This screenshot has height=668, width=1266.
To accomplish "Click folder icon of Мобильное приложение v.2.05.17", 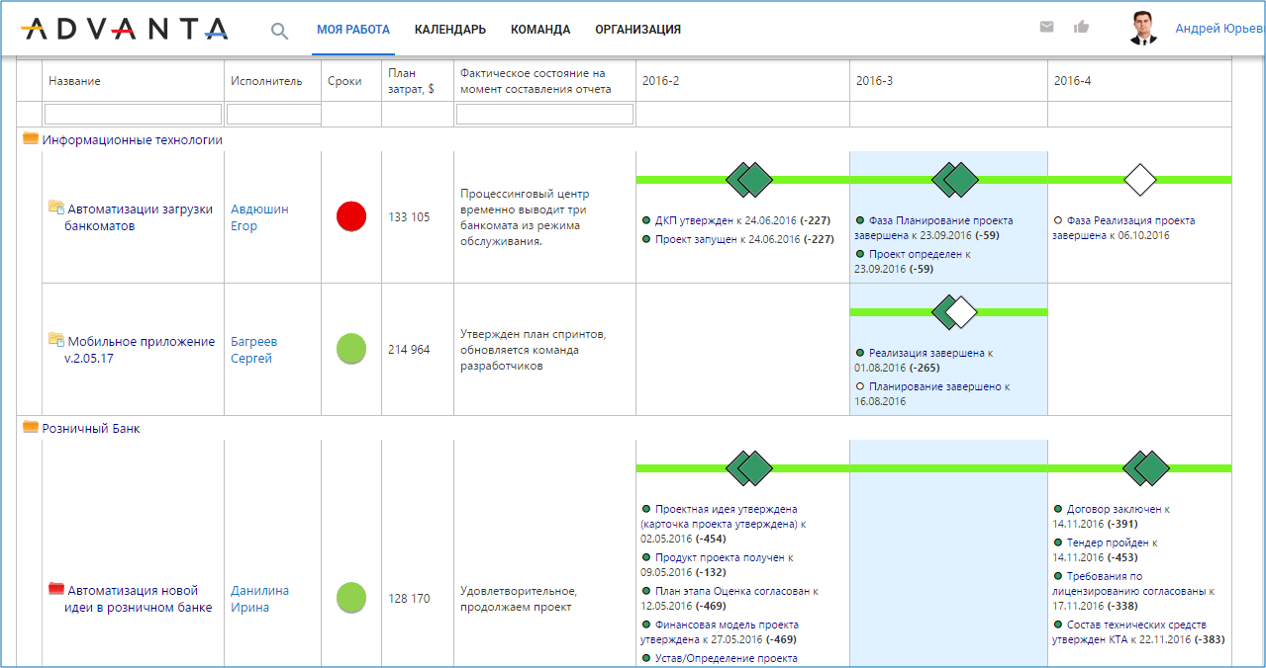I will (56, 340).
